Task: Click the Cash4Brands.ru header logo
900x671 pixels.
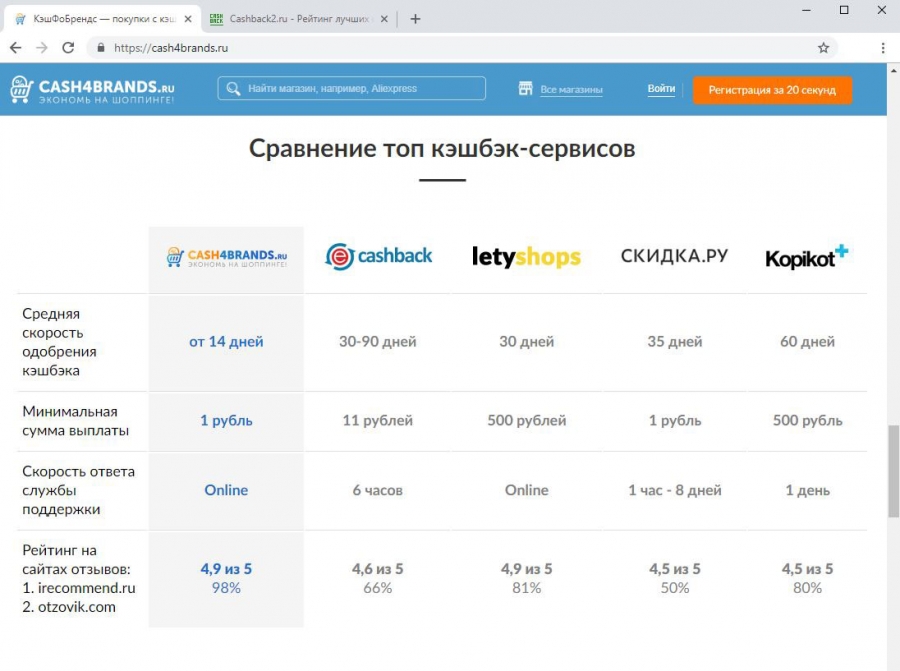Action: point(92,90)
